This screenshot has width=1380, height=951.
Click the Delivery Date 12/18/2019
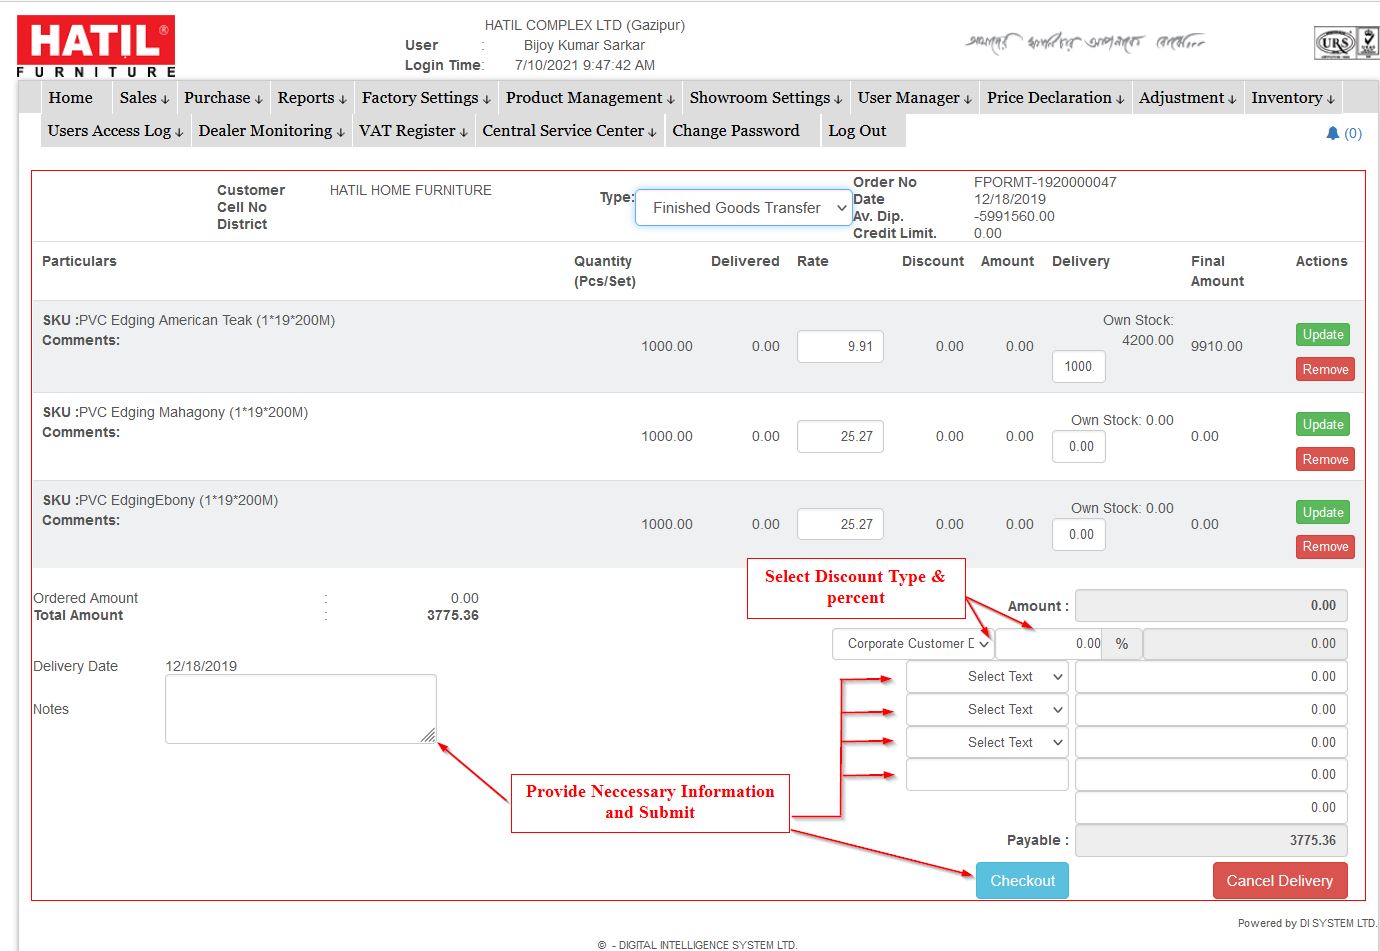click(201, 667)
